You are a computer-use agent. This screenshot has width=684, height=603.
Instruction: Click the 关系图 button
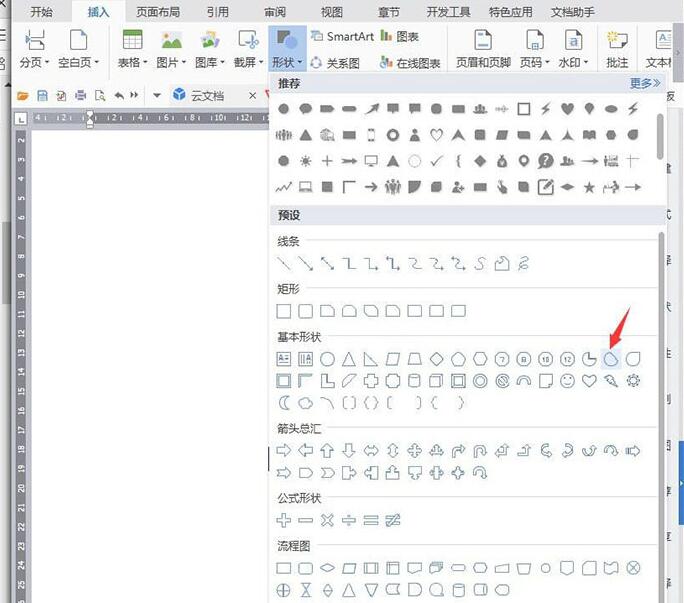[335, 63]
